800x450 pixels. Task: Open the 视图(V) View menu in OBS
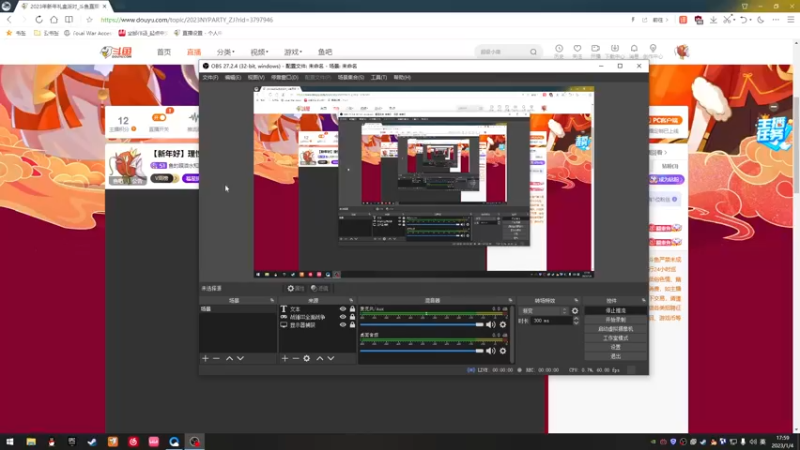(x=256, y=78)
